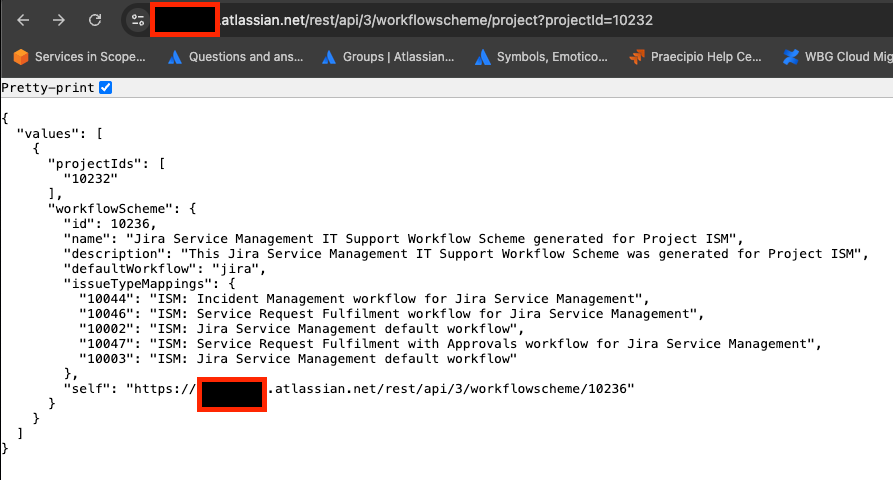
Task: Open the Groups | Atlassian bookmark
Action: point(388,57)
